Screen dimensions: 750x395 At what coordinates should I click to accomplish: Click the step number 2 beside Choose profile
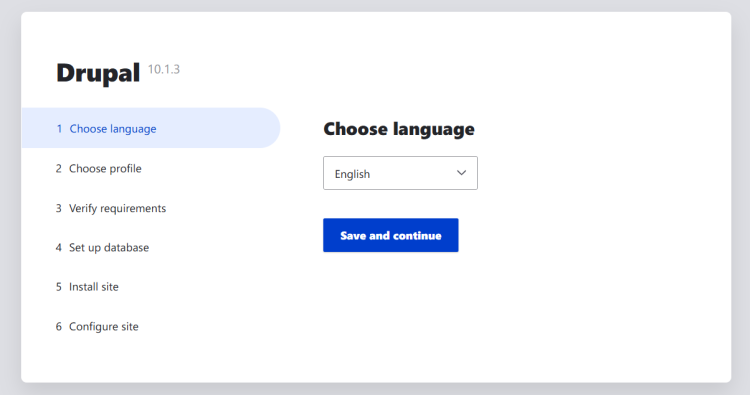(58, 168)
